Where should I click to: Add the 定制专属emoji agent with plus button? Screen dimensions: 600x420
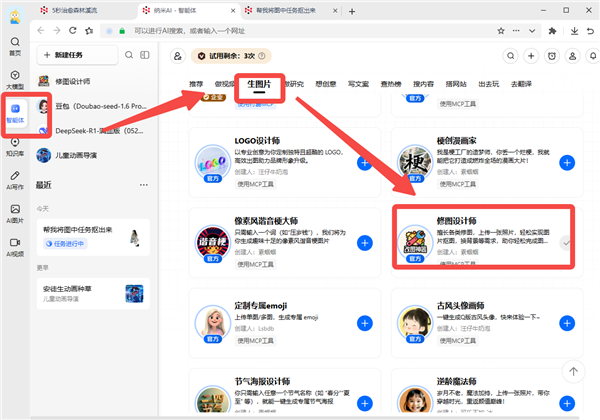coord(365,324)
